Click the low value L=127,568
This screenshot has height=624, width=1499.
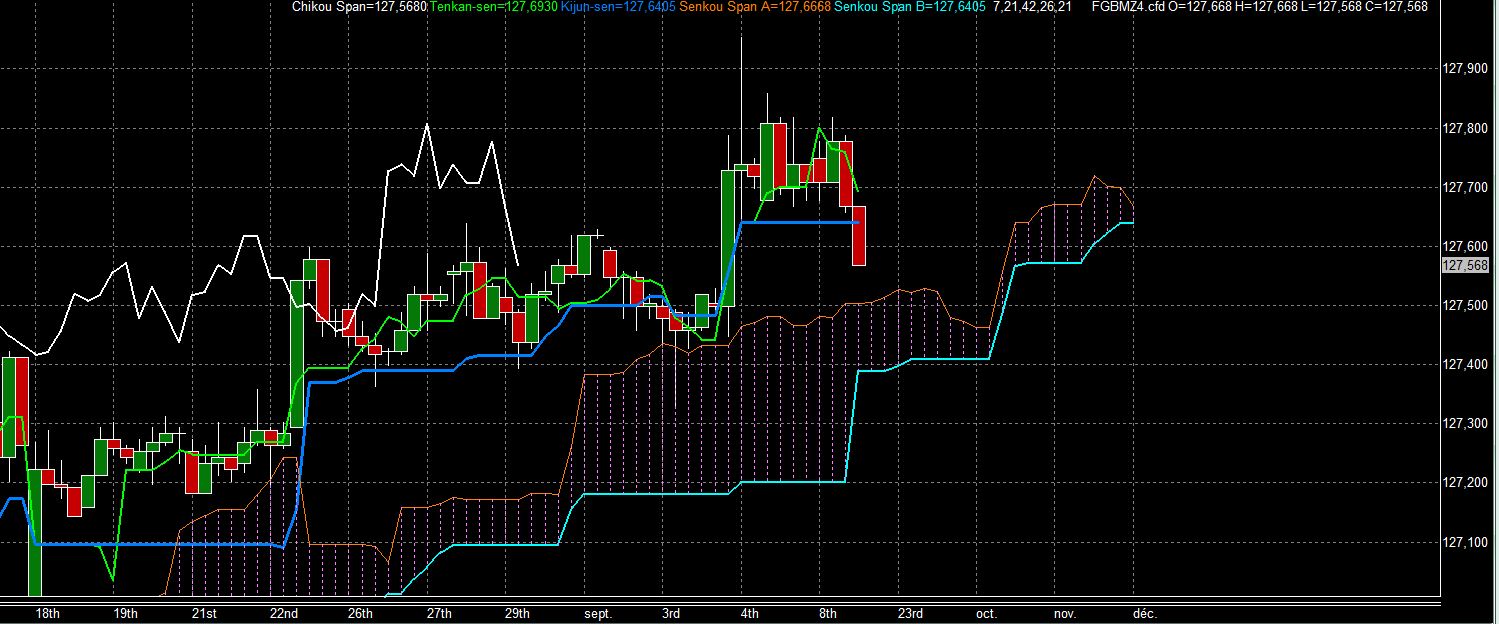tap(1330, 6)
